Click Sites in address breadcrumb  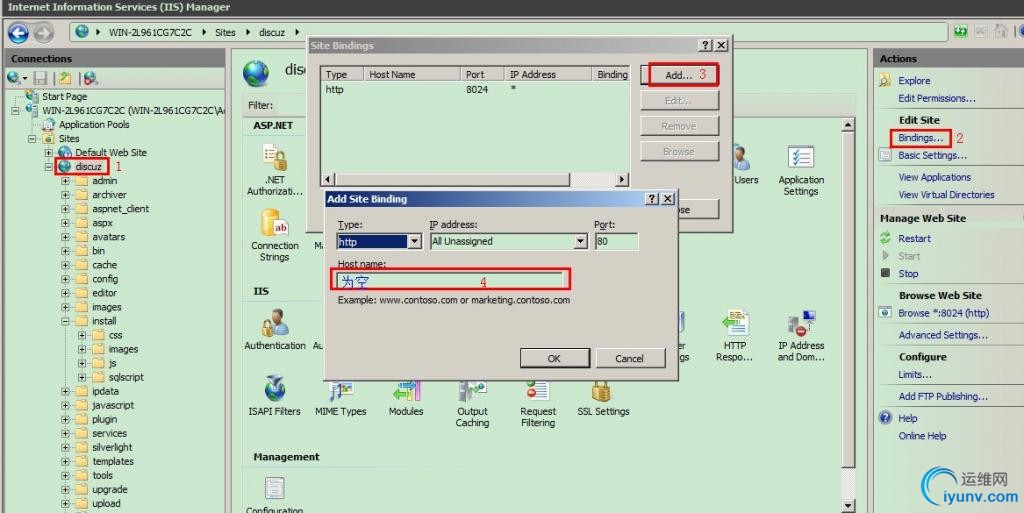225,32
